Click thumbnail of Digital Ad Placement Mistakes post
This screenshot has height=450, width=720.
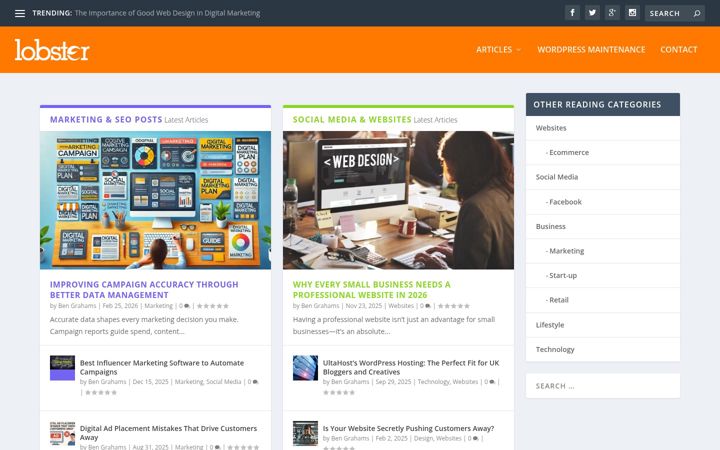[x=62, y=433]
